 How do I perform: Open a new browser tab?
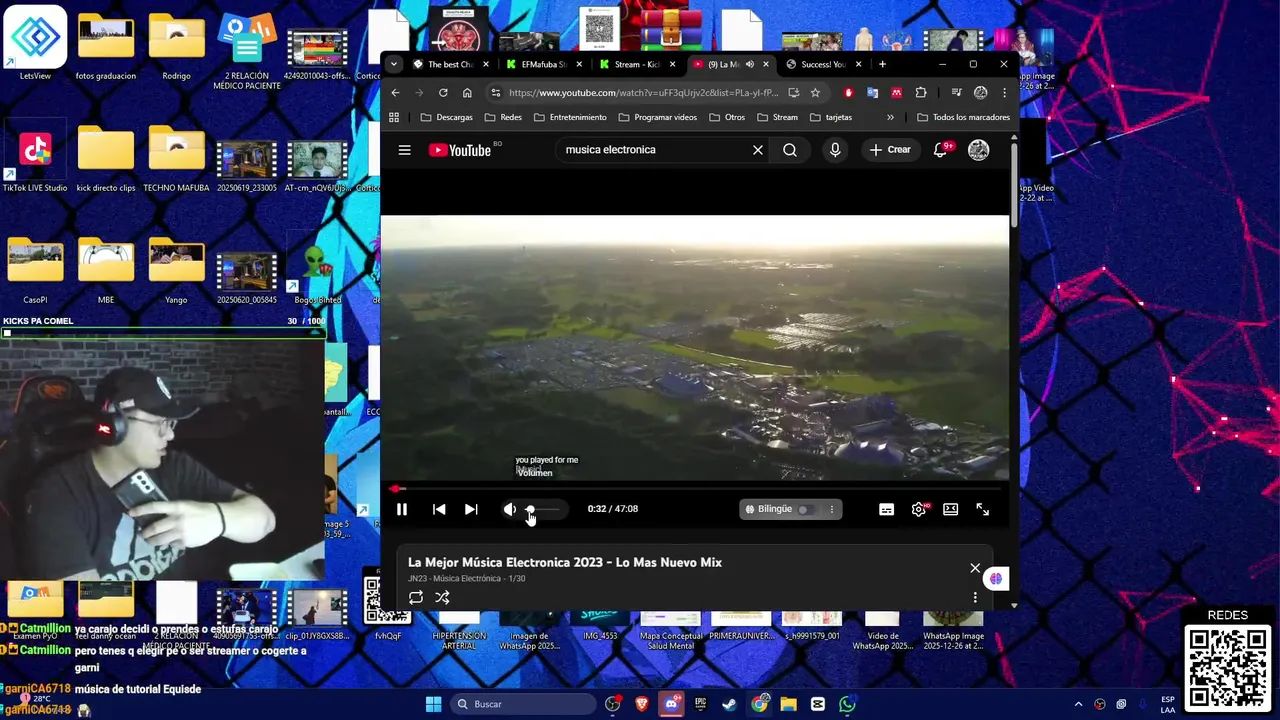coord(882,64)
